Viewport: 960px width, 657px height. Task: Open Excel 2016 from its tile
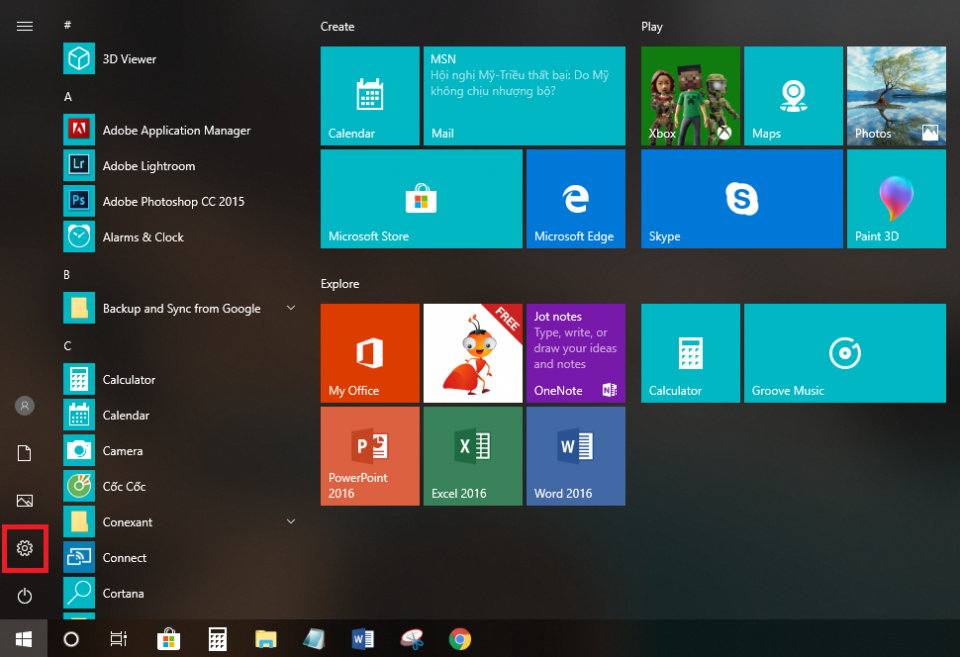pyautogui.click(x=472, y=456)
